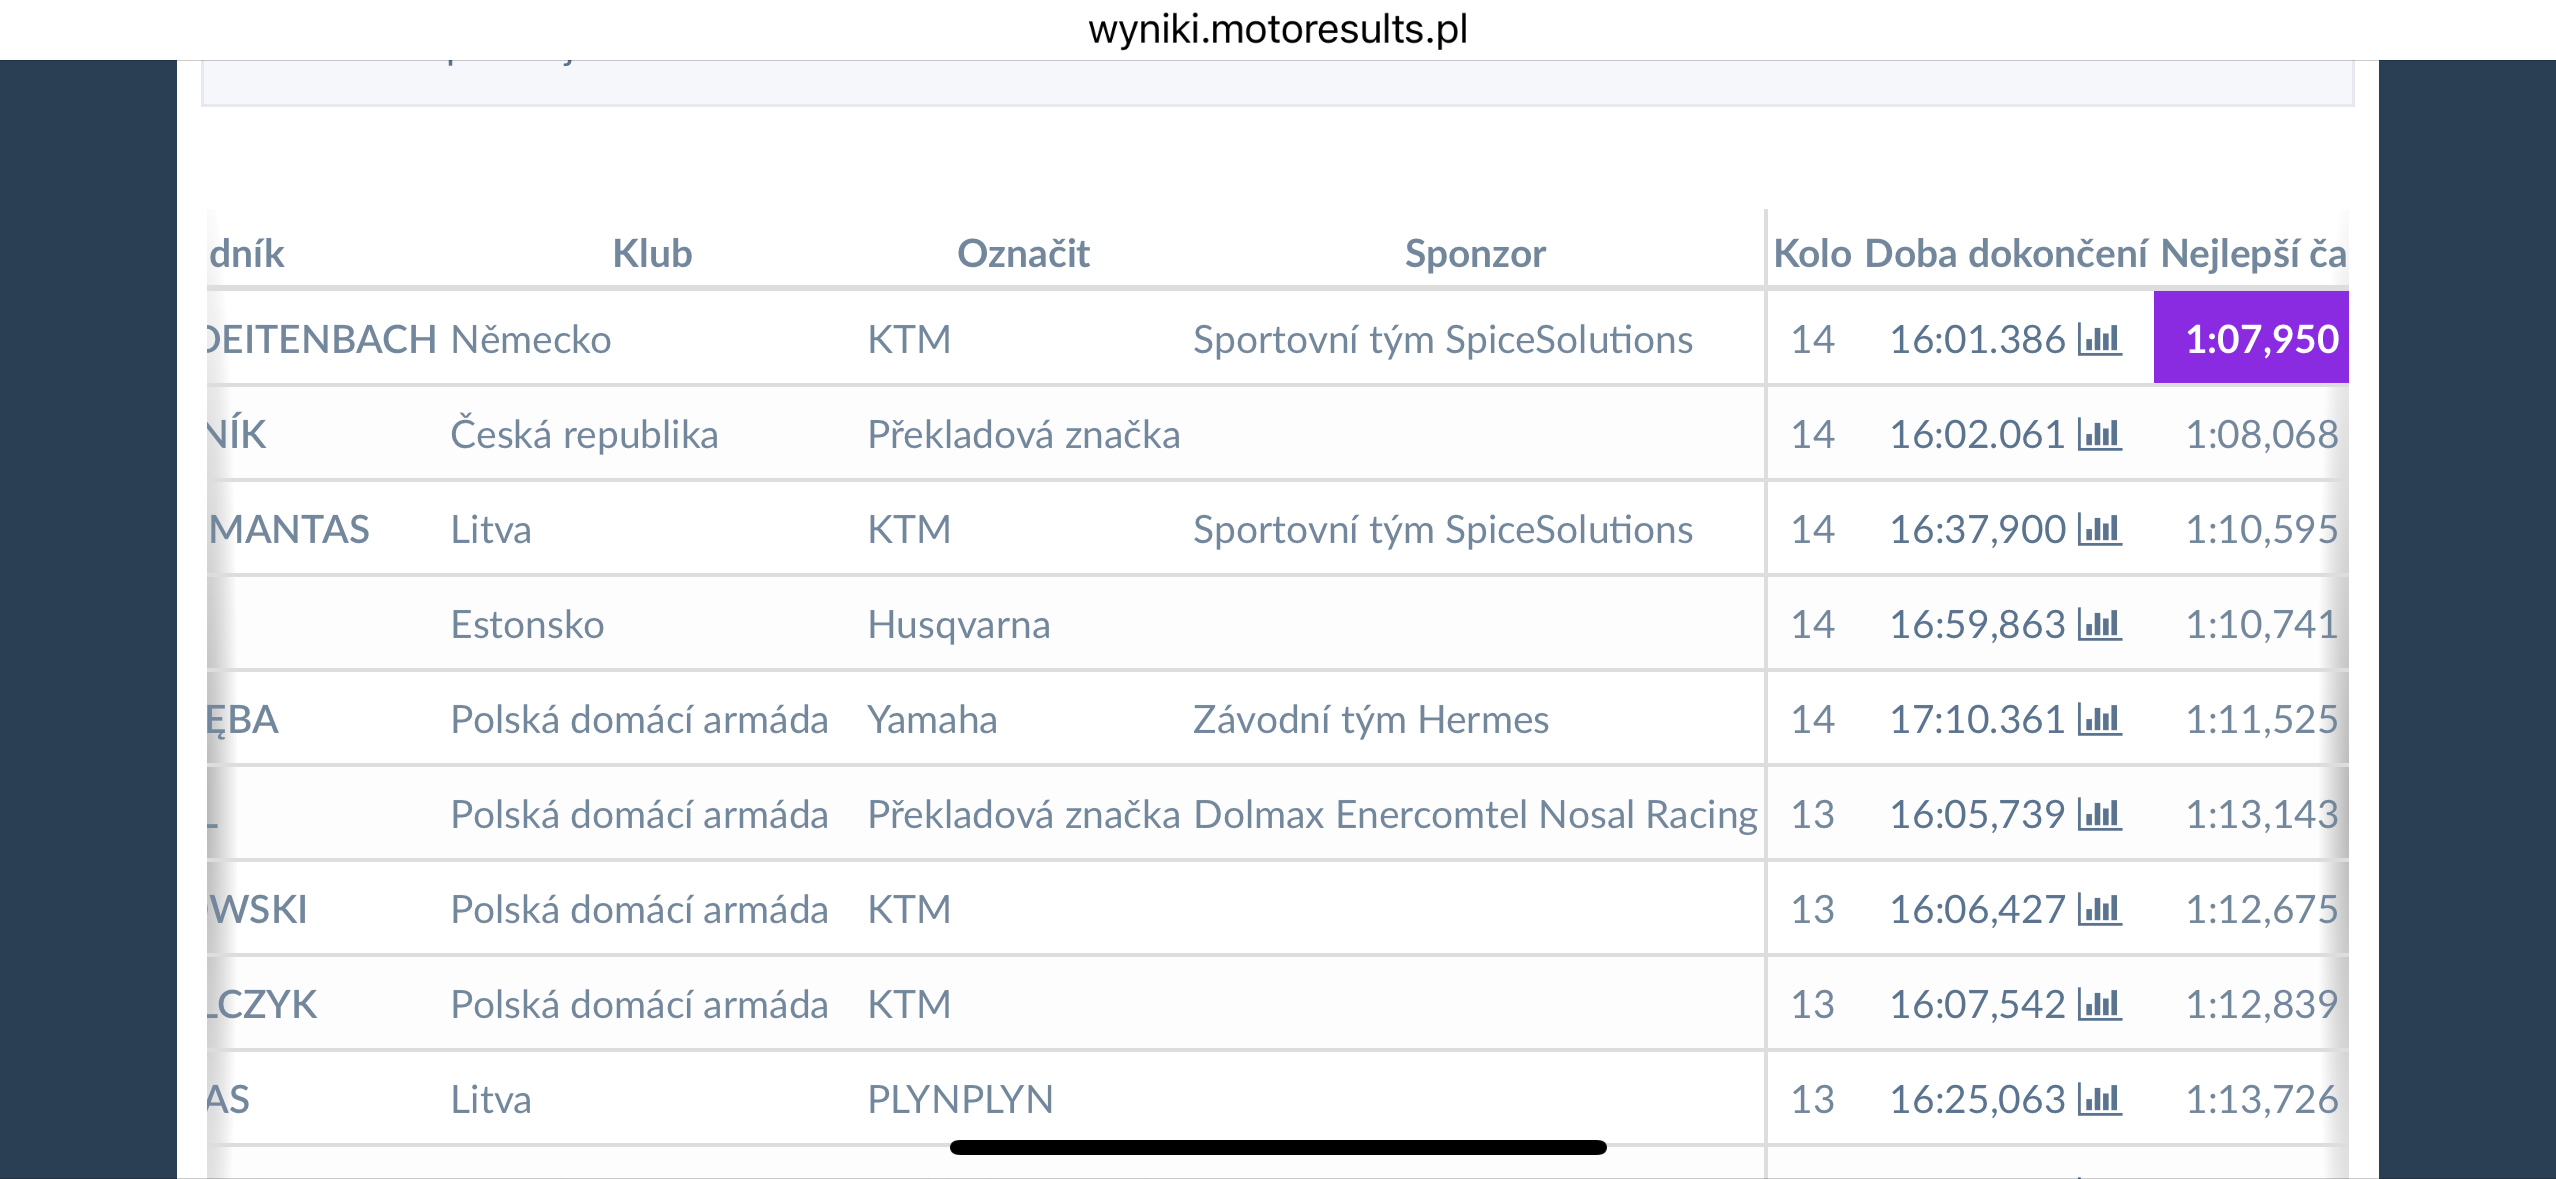Open lap chart icon for 16:06,427 finish time
2556x1179 pixels.
(2099, 910)
